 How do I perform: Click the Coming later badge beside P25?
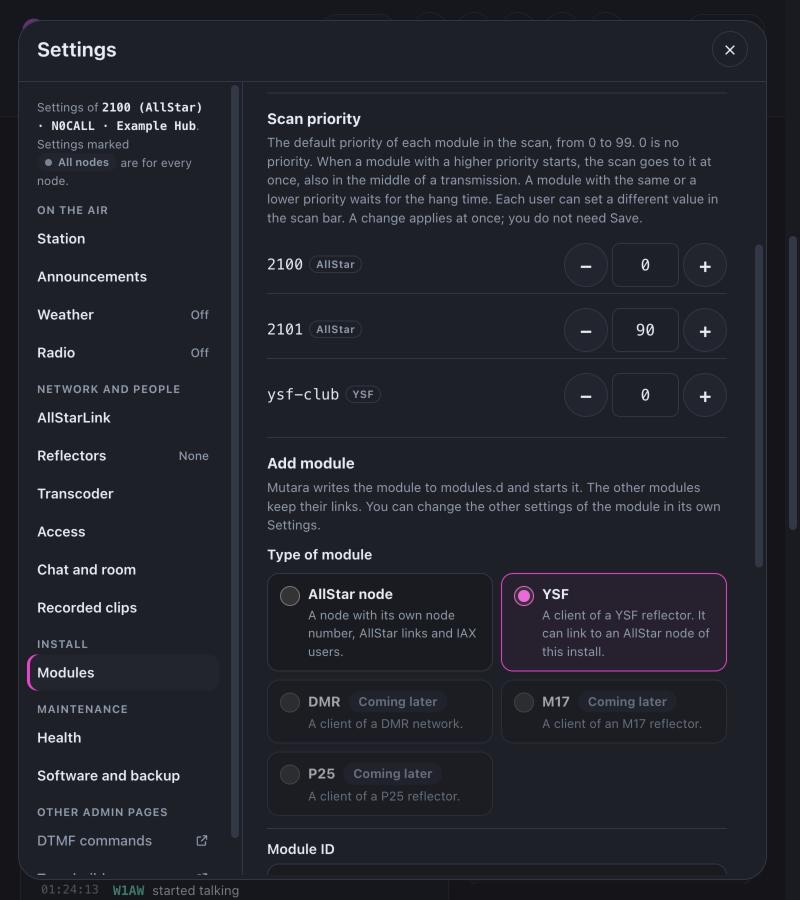[x=393, y=774]
